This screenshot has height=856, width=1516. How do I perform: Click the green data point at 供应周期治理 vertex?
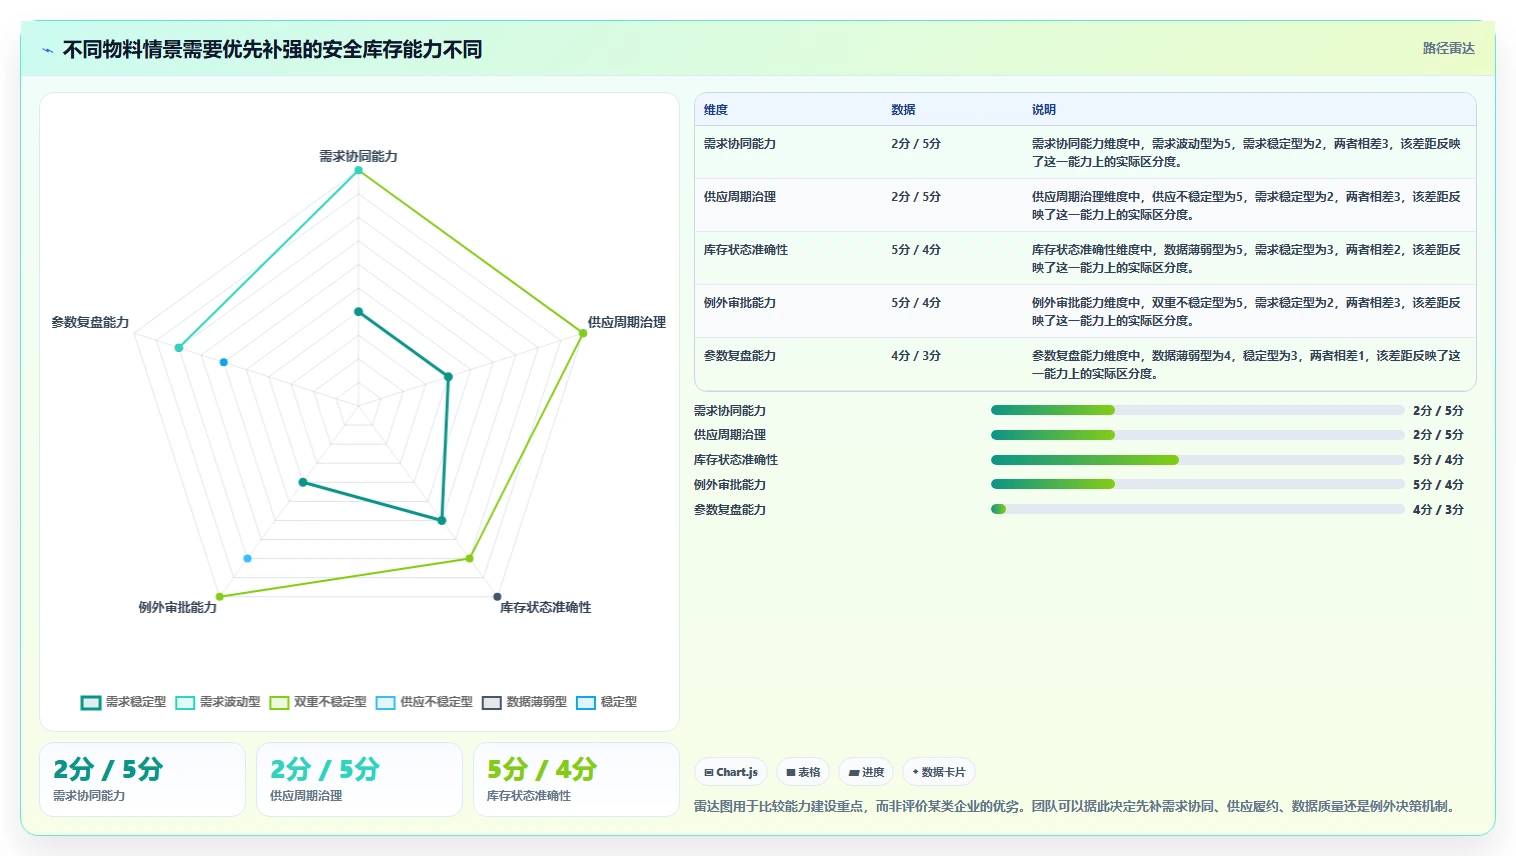583,333
